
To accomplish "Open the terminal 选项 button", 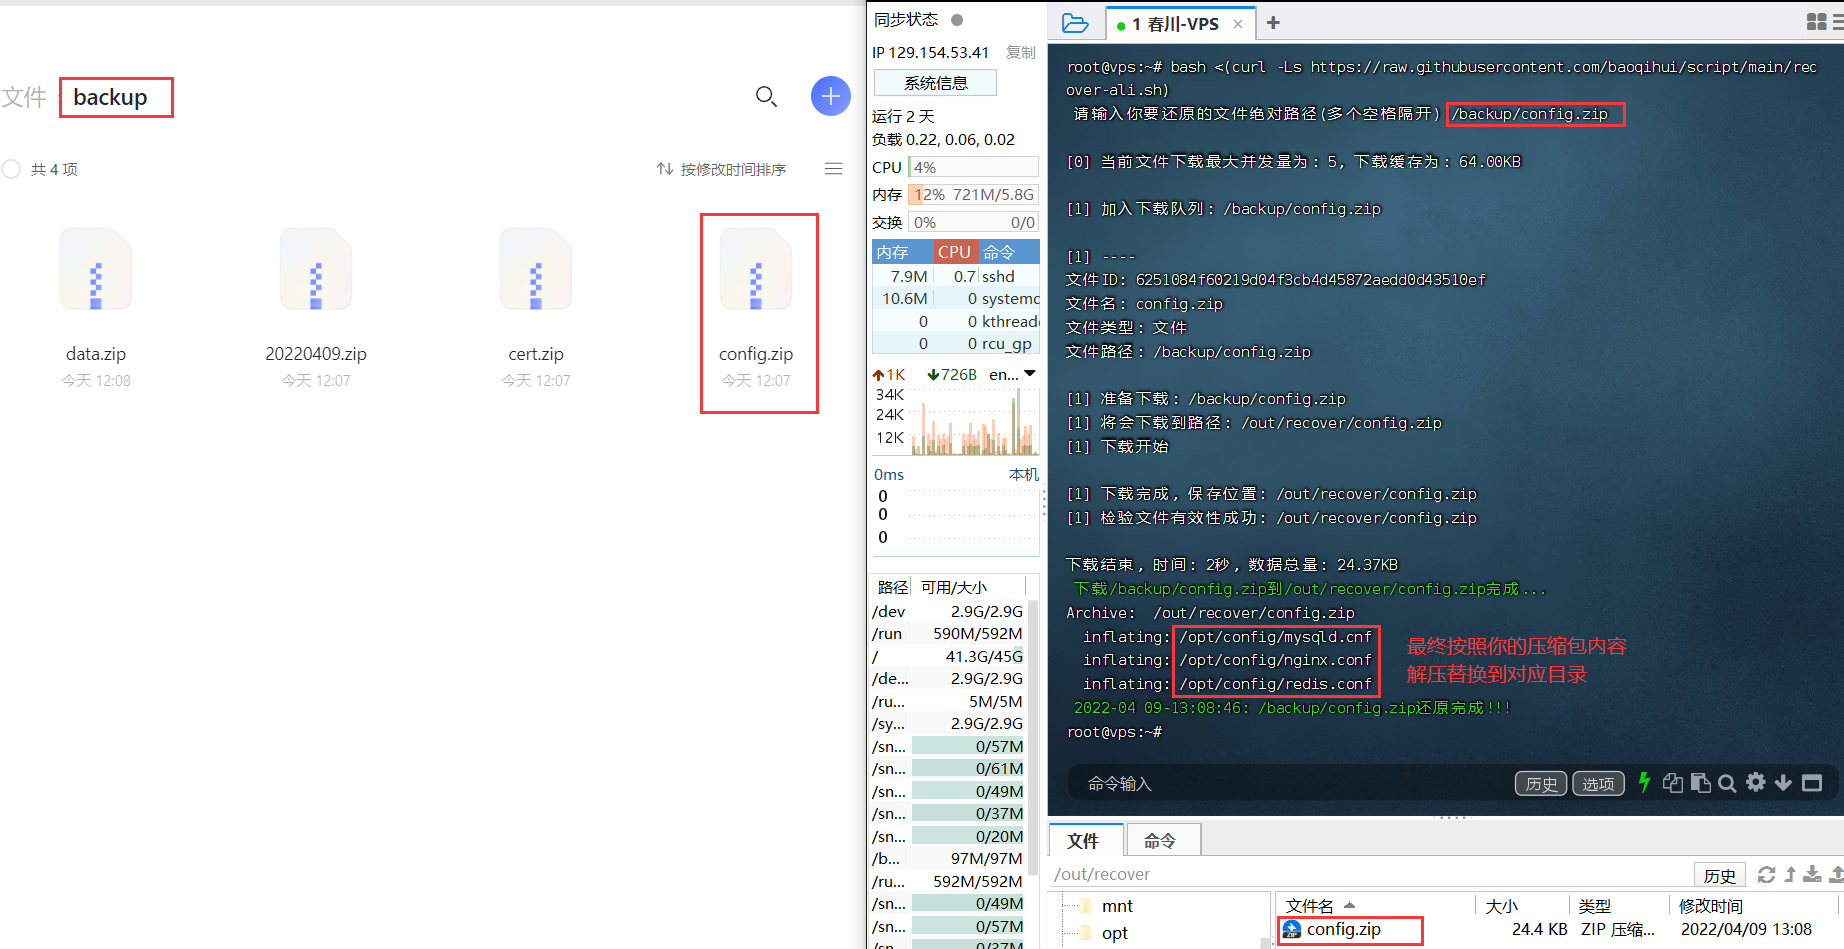I will point(1598,783).
